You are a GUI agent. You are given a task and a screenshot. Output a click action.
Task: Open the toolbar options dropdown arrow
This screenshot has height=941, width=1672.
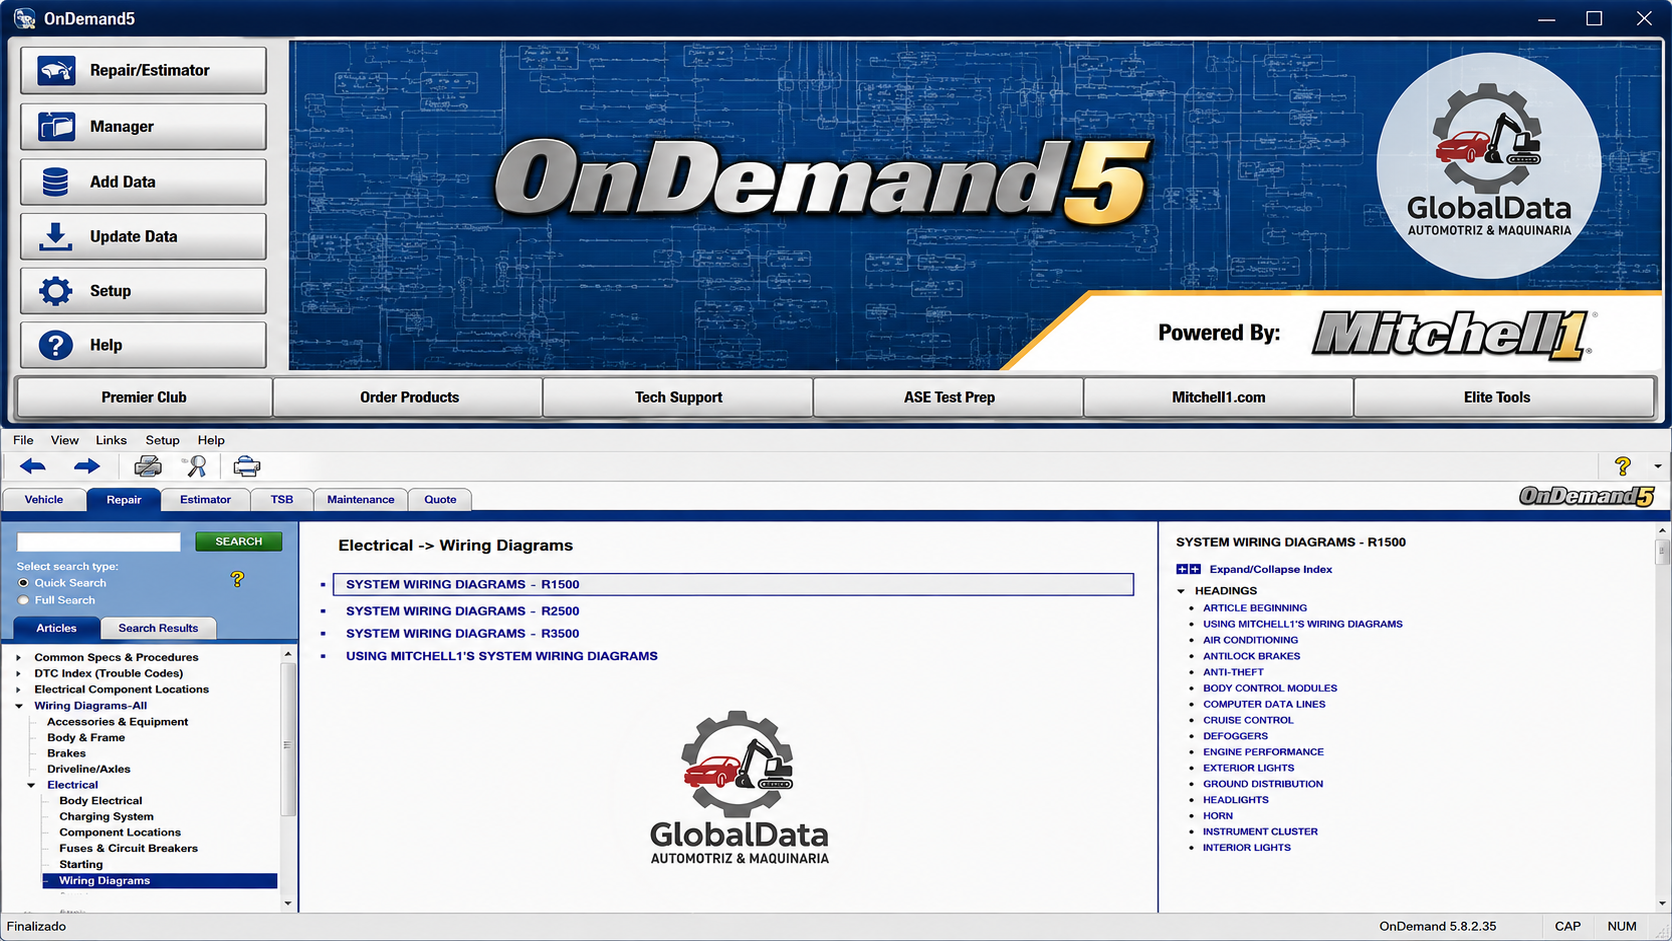point(1657,467)
